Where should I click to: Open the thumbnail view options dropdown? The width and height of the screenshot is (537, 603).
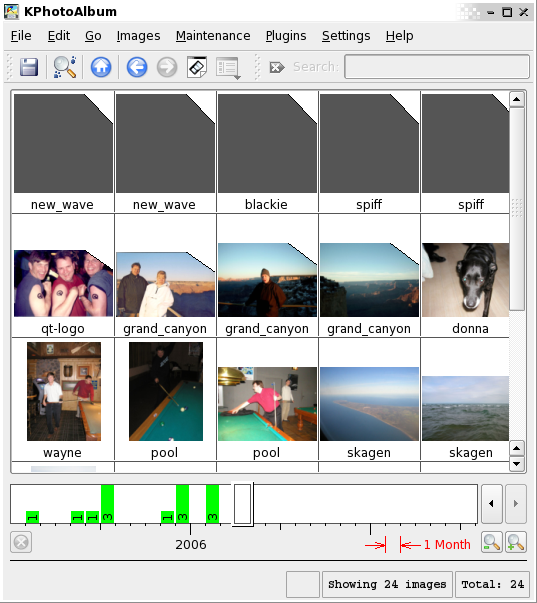pyautogui.click(x=228, y=68)
